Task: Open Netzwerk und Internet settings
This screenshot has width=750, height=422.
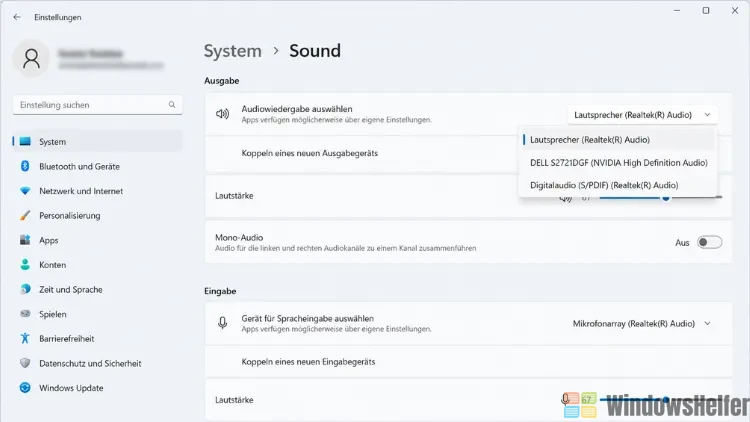Action: point(98,191)
